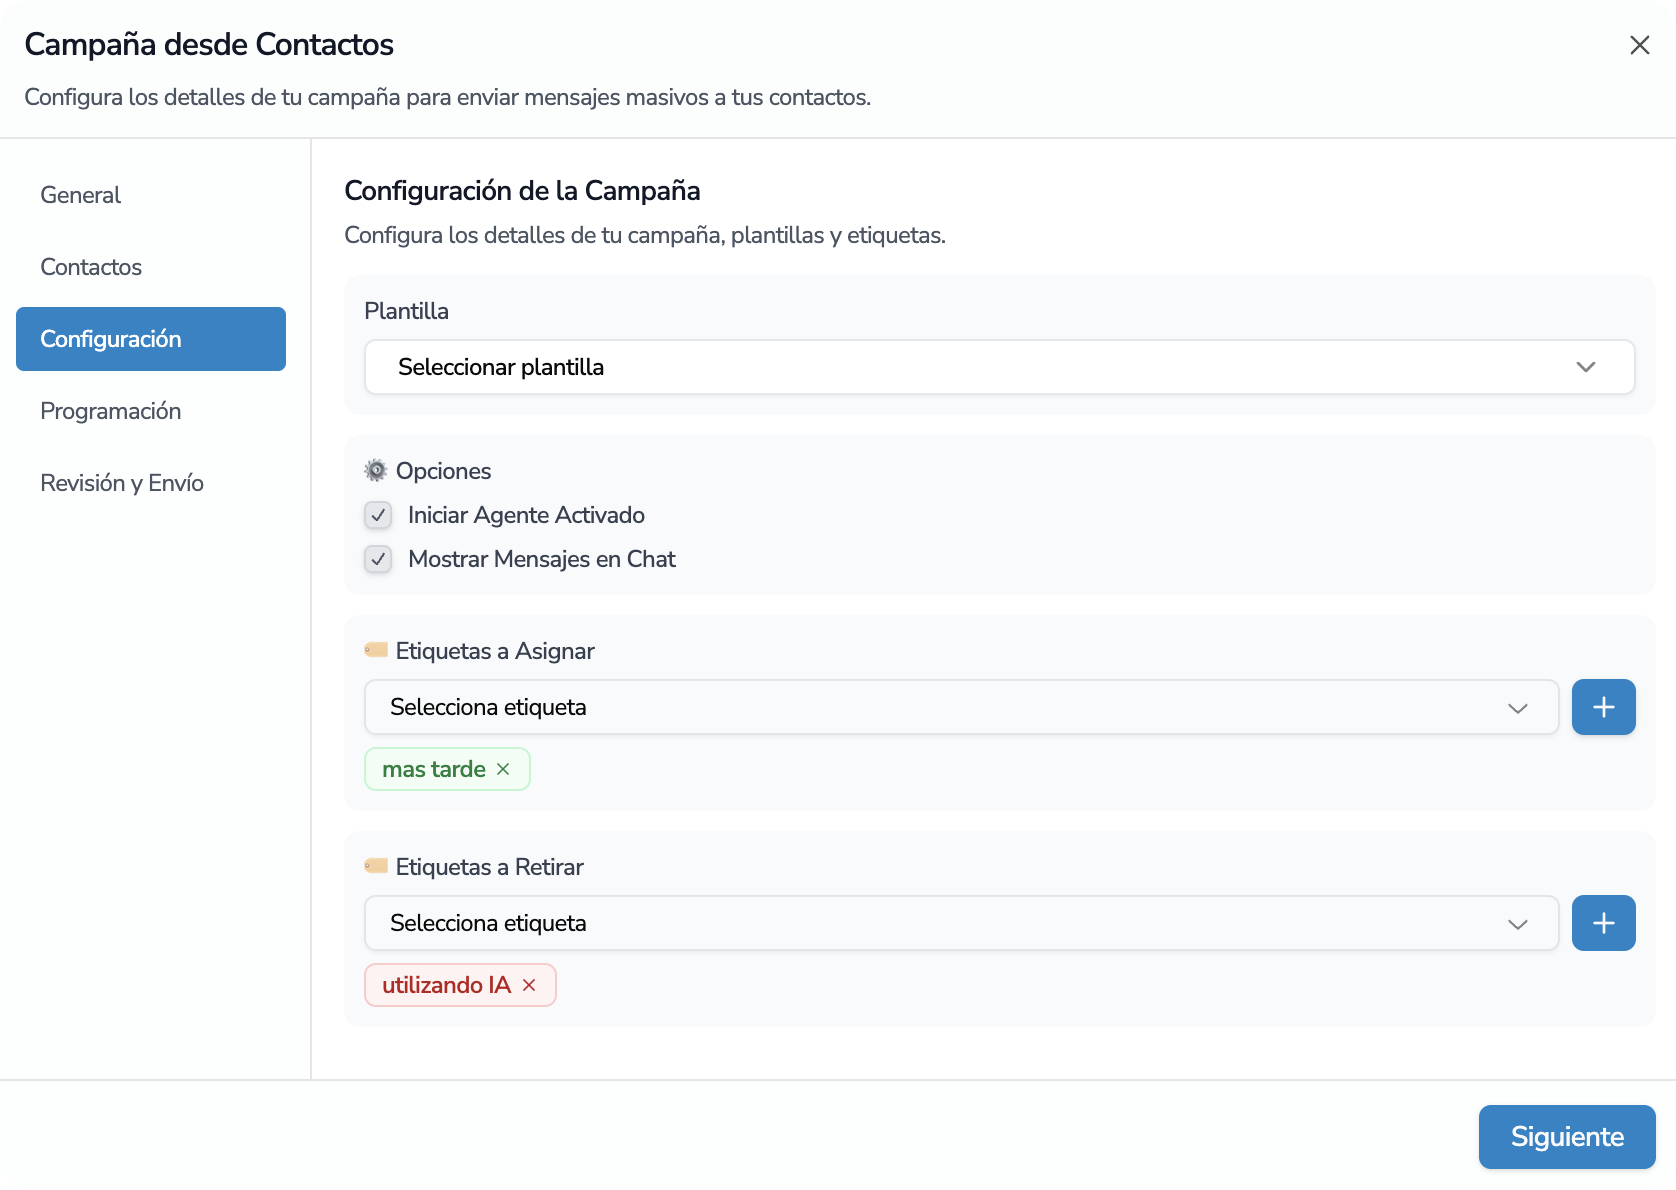Click chevron in Etiquetas a Retirar selector

tap(1517, 924)
